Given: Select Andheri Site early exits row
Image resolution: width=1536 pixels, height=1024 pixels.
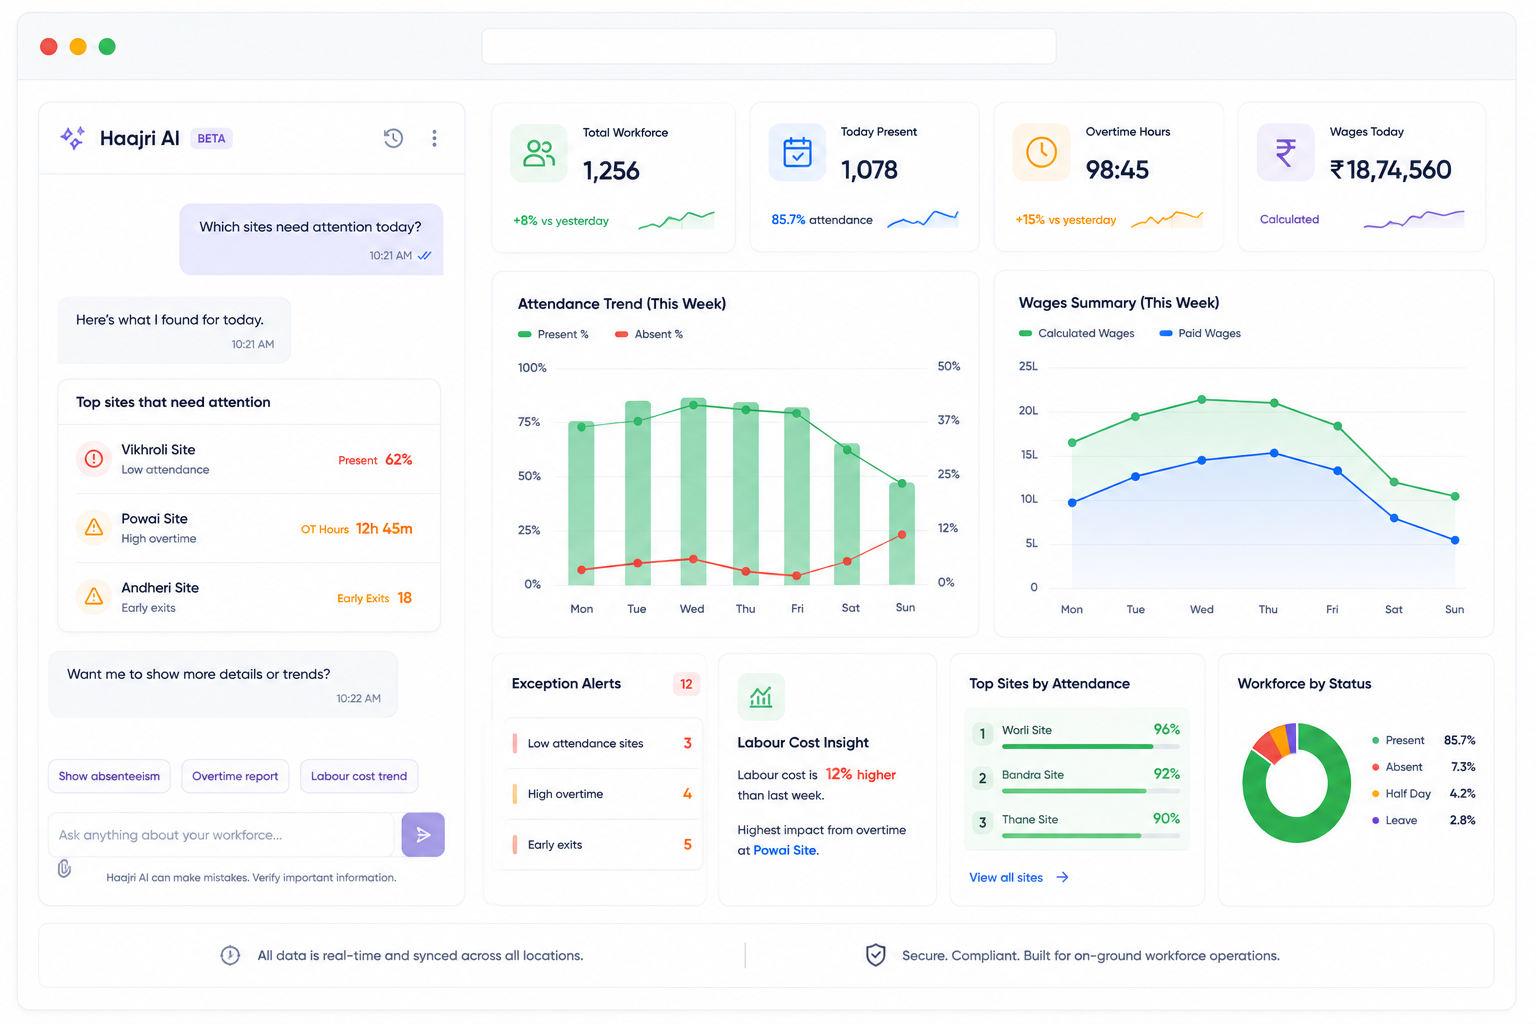Looking at the screenshot, I should 249,597.
